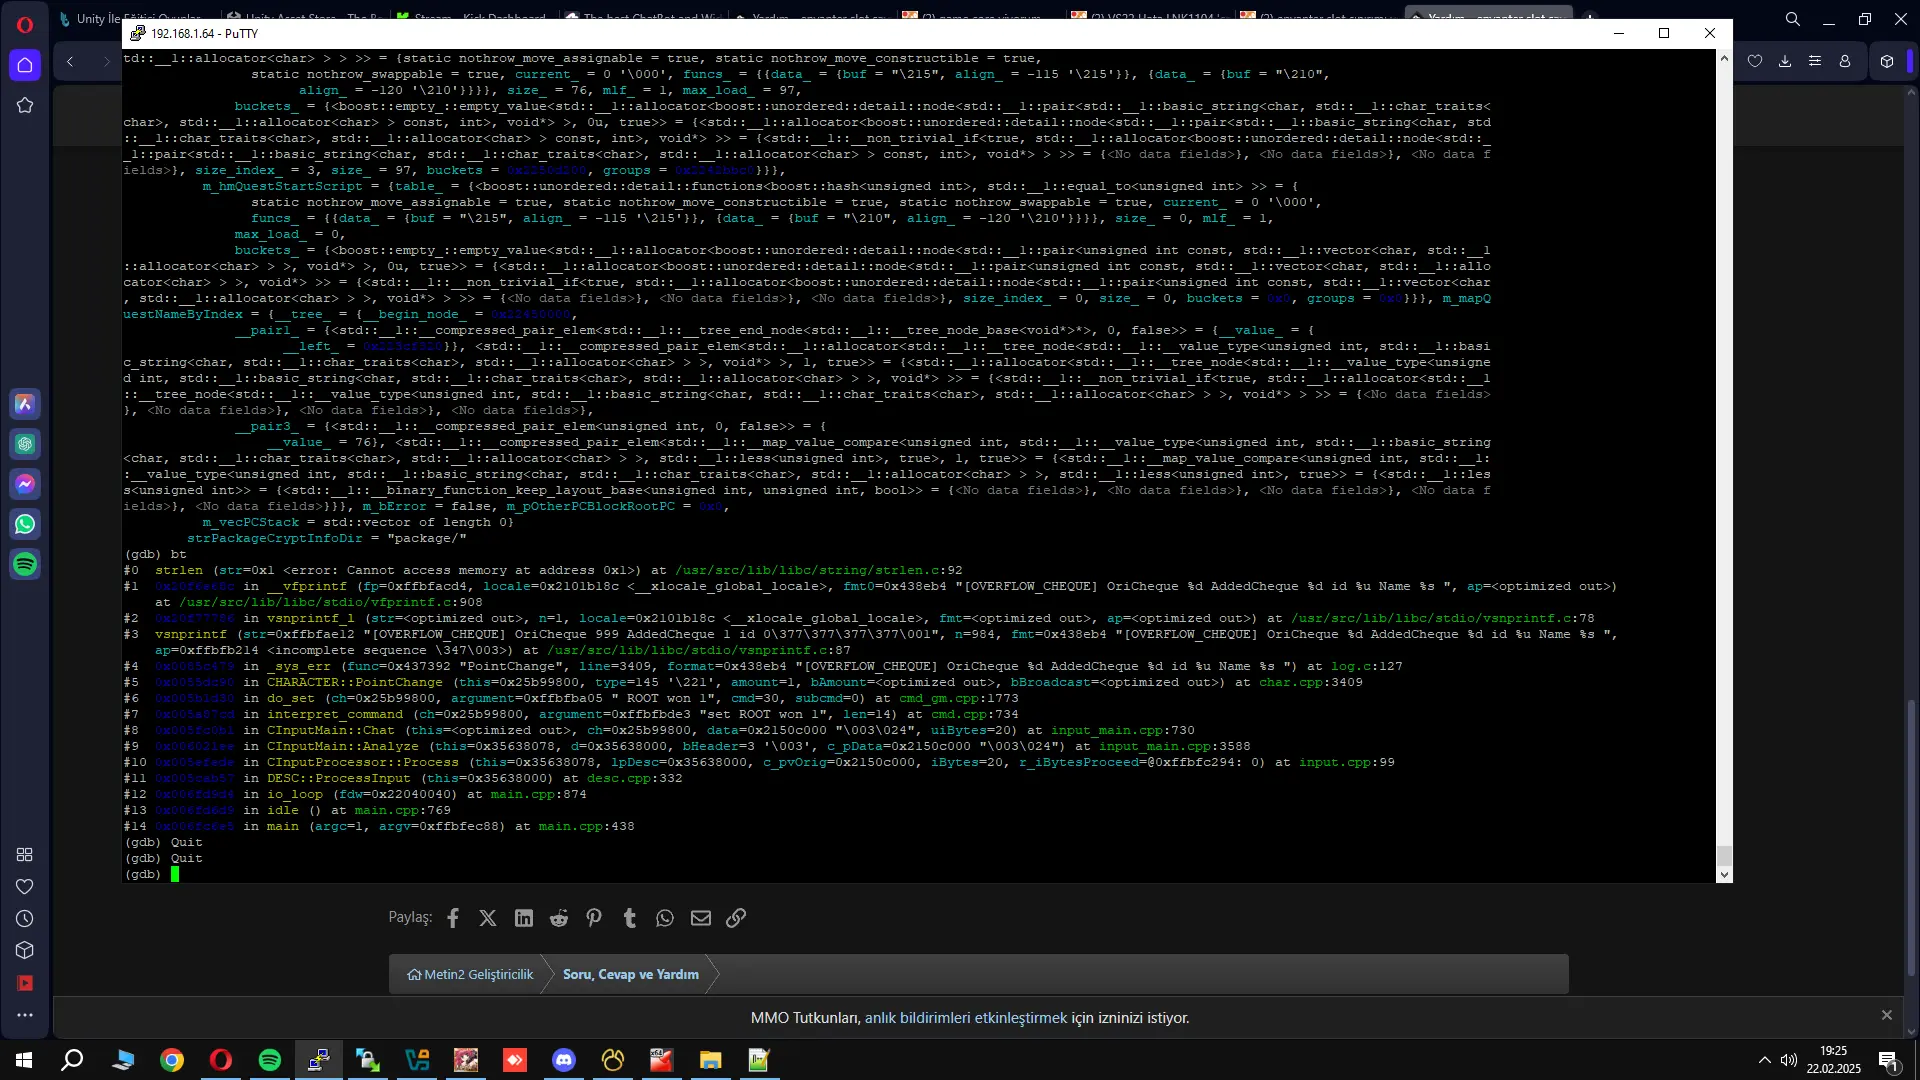Expand the bookmarks heart panel

1756,61
